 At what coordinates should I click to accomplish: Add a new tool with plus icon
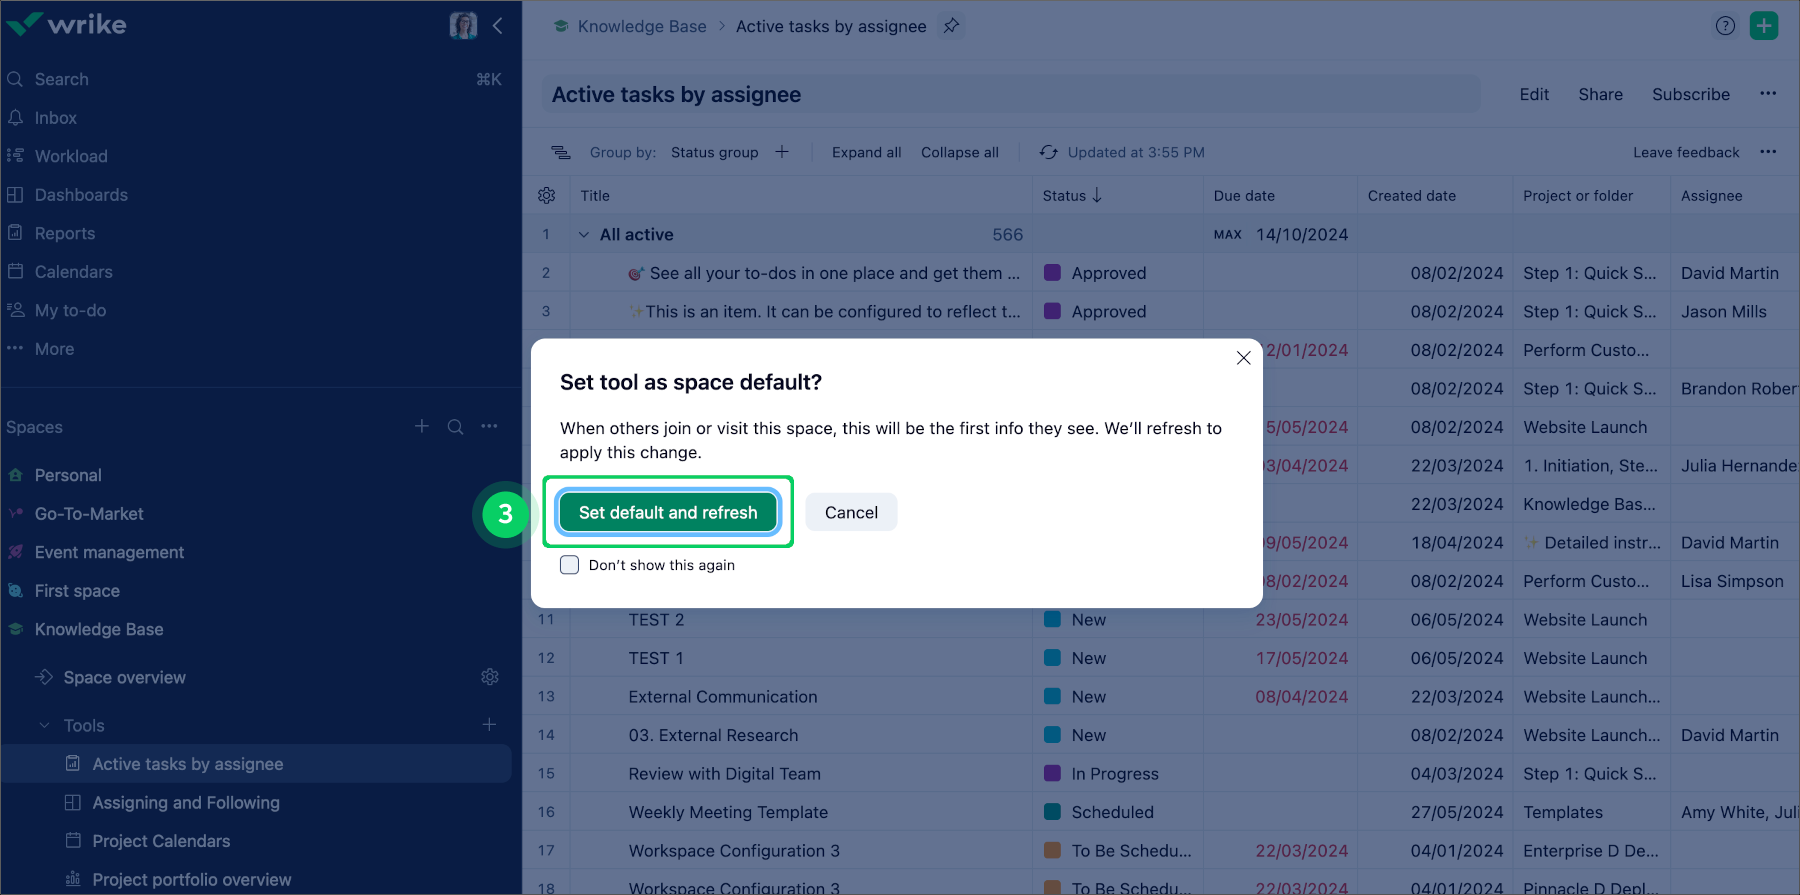click(x=489, y=725)
